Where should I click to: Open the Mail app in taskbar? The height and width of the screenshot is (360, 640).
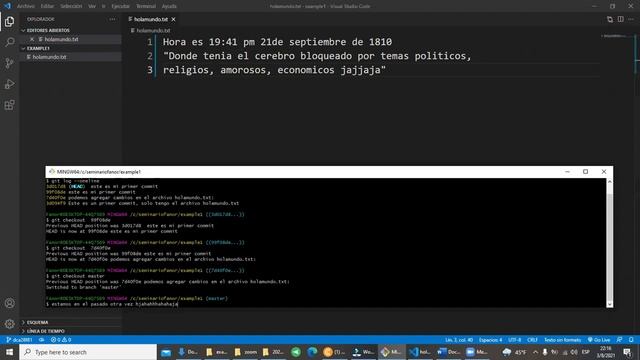click(166, 352)
